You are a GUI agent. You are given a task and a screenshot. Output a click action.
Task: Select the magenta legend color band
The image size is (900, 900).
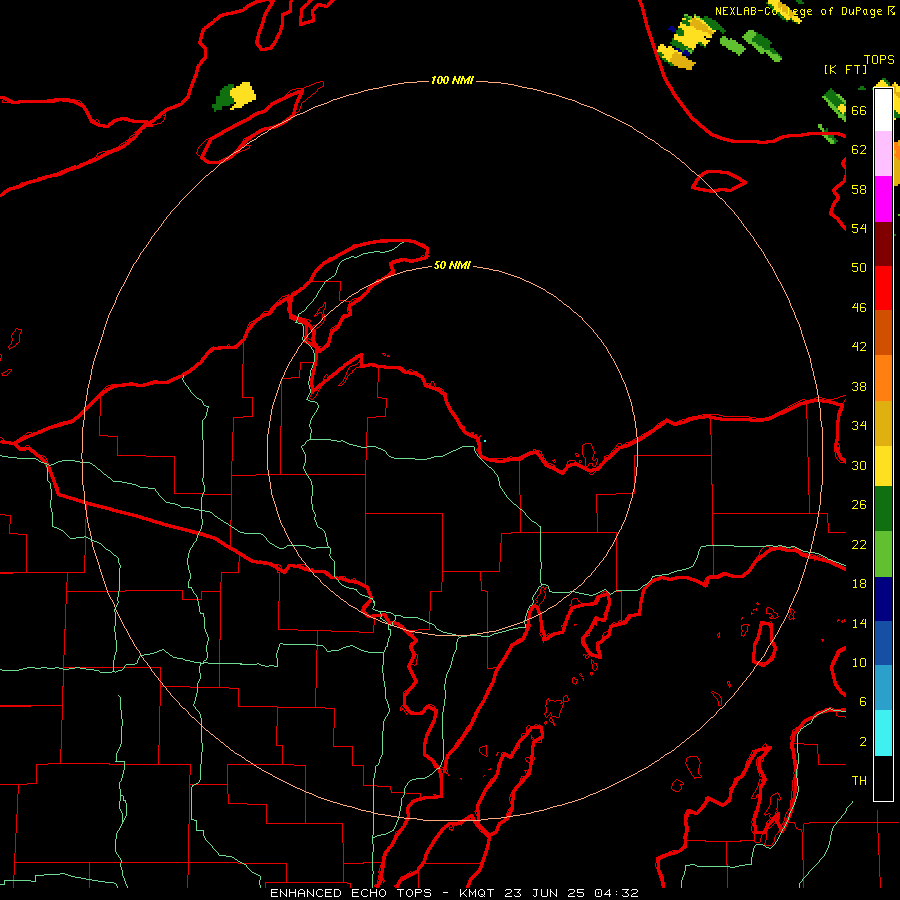tap(883, 199)
